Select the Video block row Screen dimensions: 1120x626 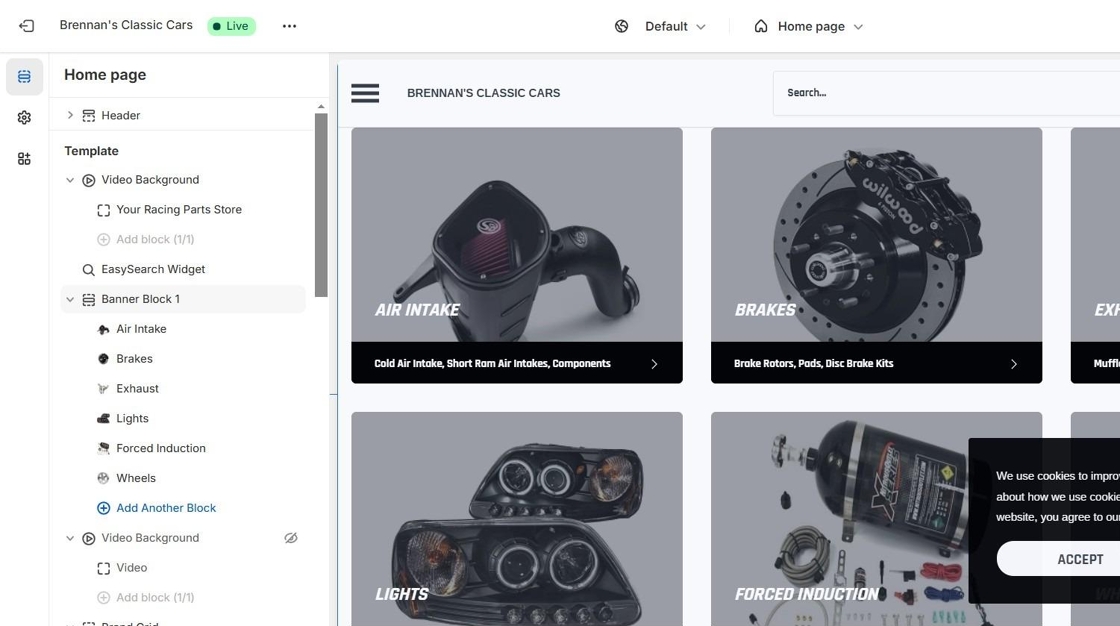(x=184, y=568)
